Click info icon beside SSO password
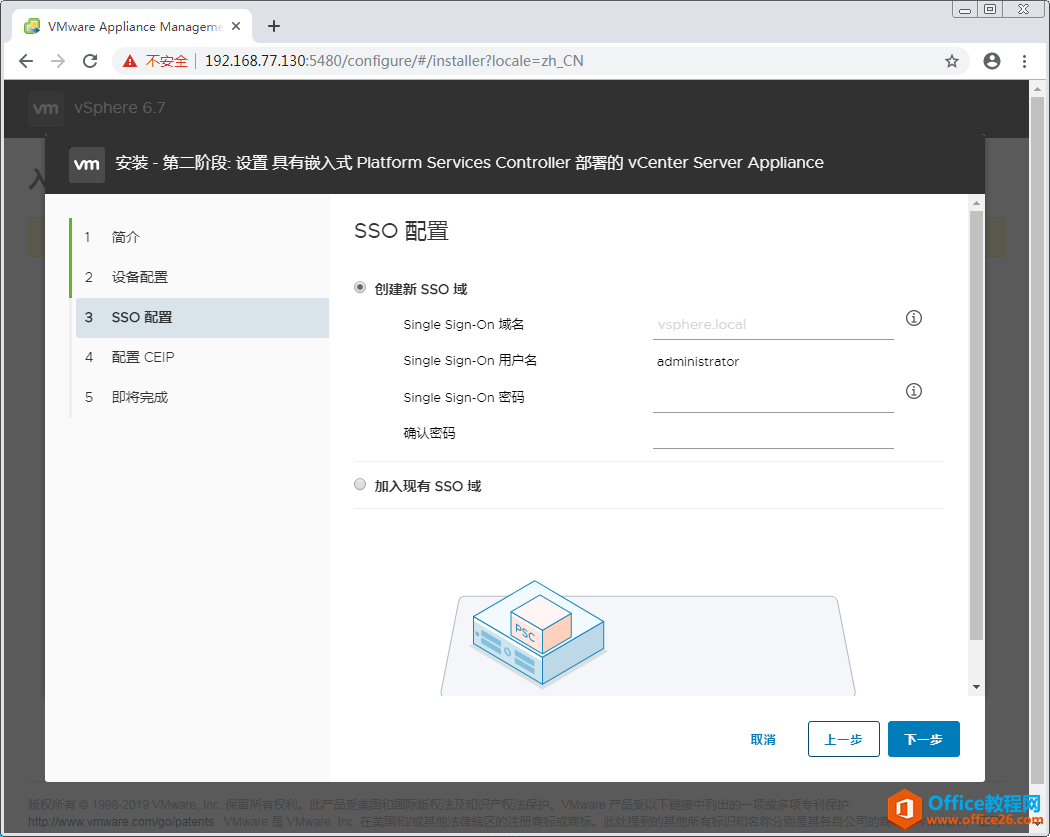 [x=913, y=391]
